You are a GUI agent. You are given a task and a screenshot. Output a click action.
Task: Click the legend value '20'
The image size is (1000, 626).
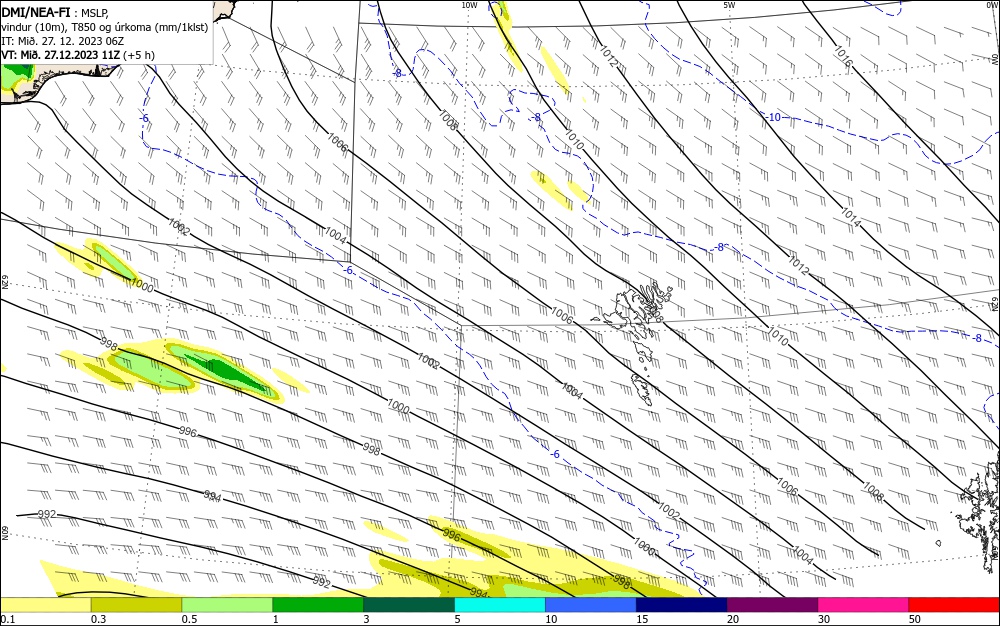click(x=733, y=619)
